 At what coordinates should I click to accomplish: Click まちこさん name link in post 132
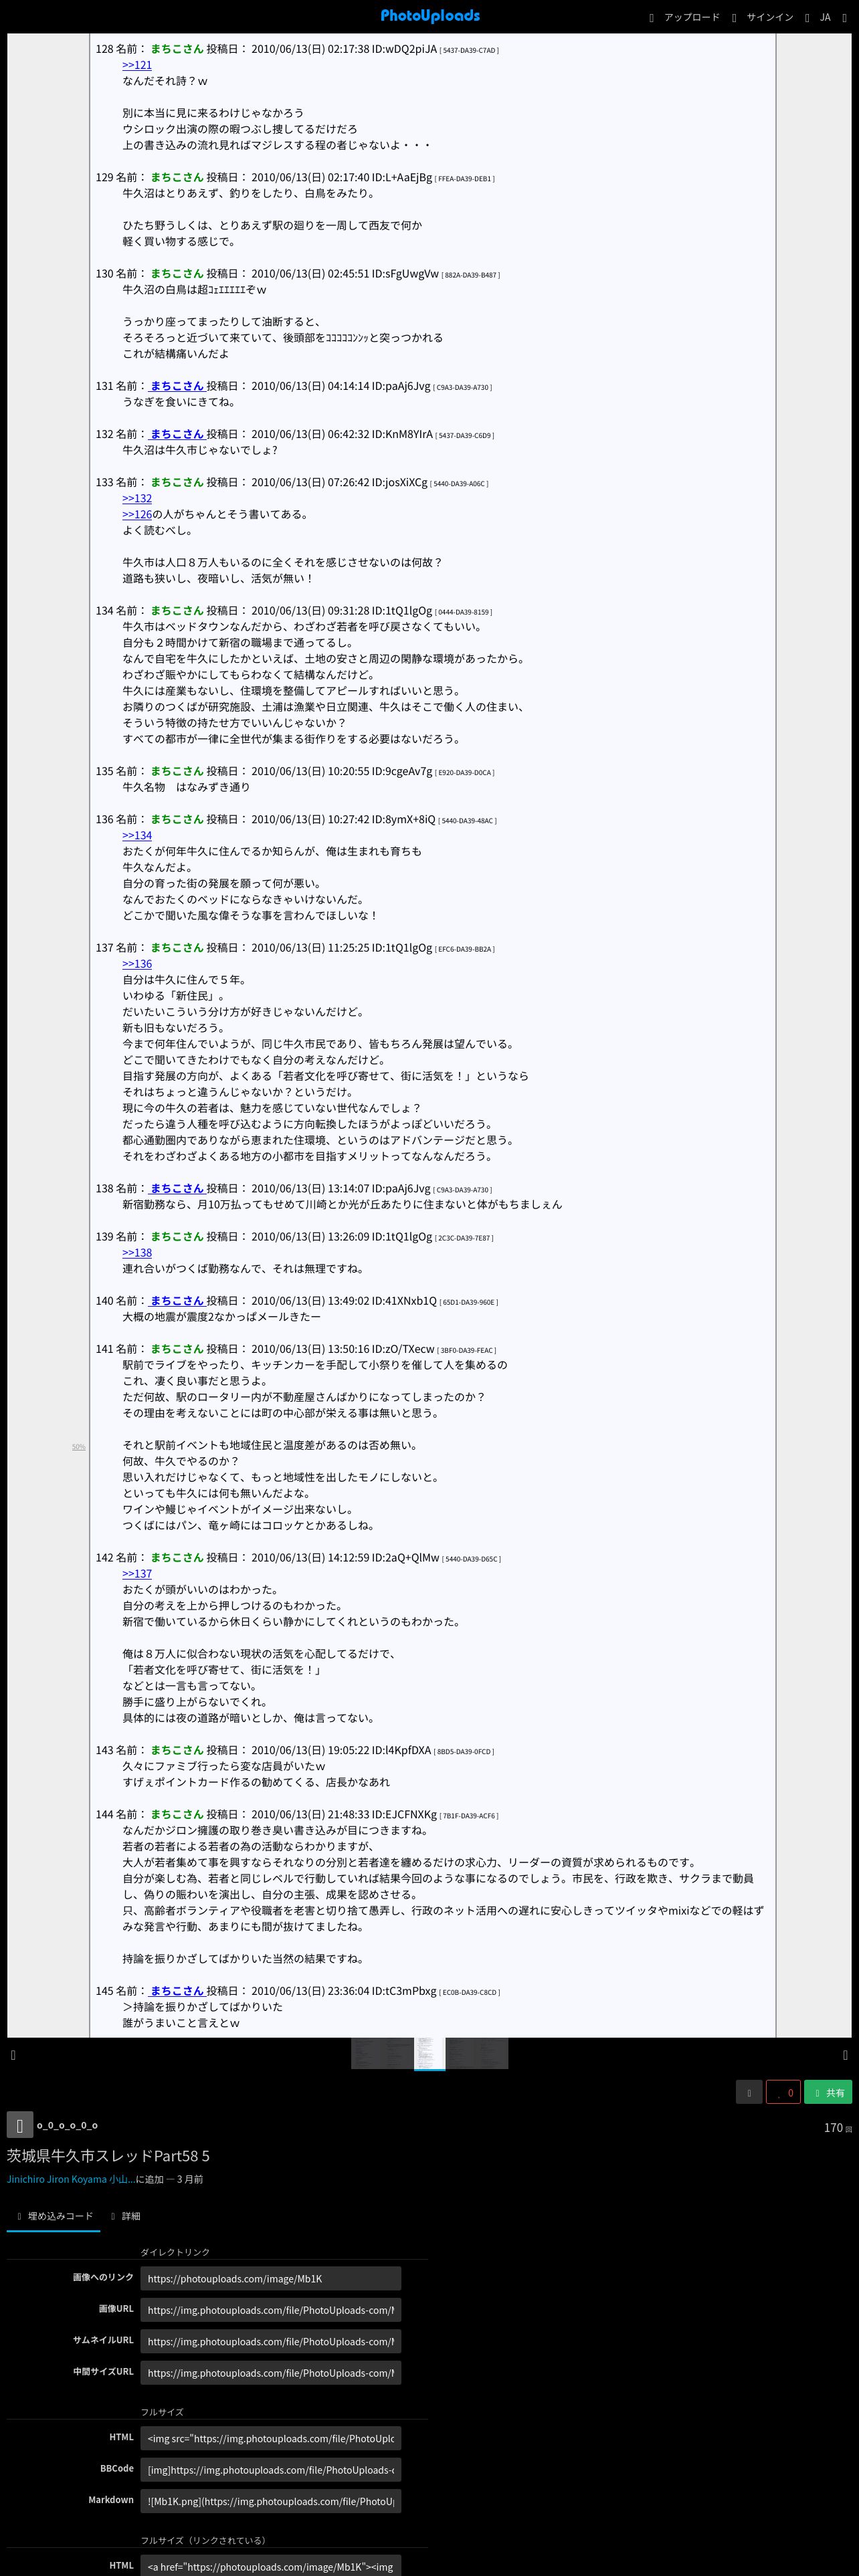tap(177, 434)
